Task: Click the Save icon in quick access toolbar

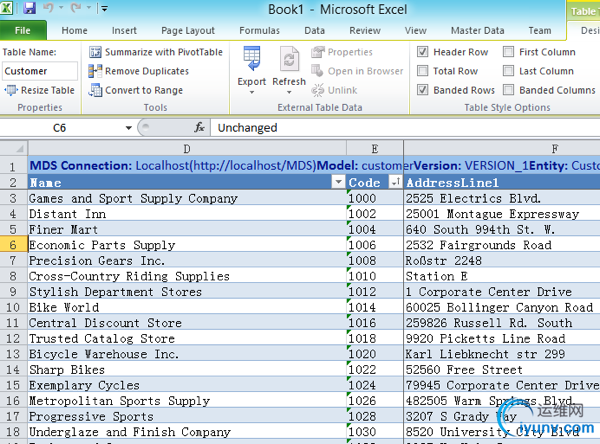Action: click(29, 8)
